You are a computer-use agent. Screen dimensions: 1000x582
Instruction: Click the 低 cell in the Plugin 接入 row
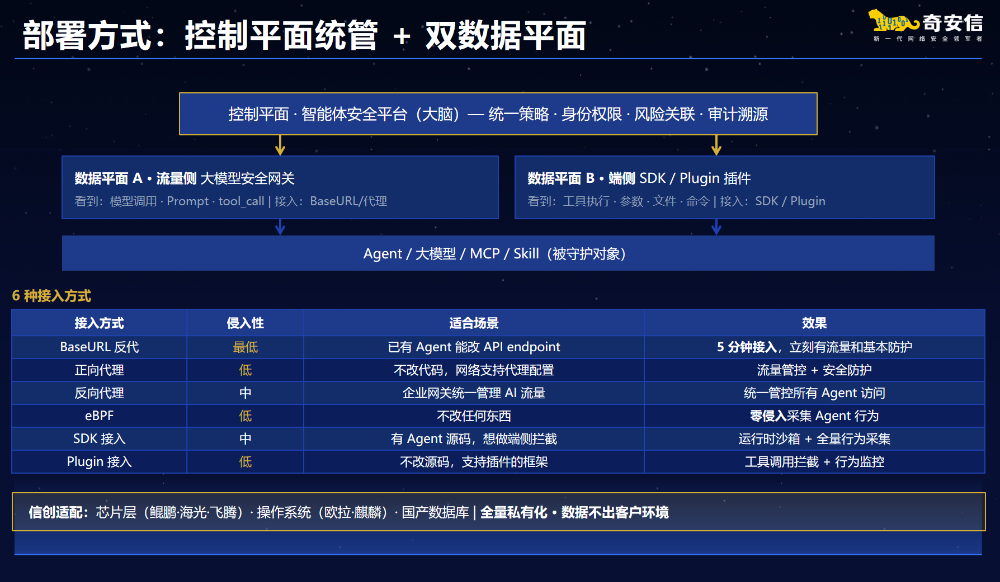click(245, 462)
